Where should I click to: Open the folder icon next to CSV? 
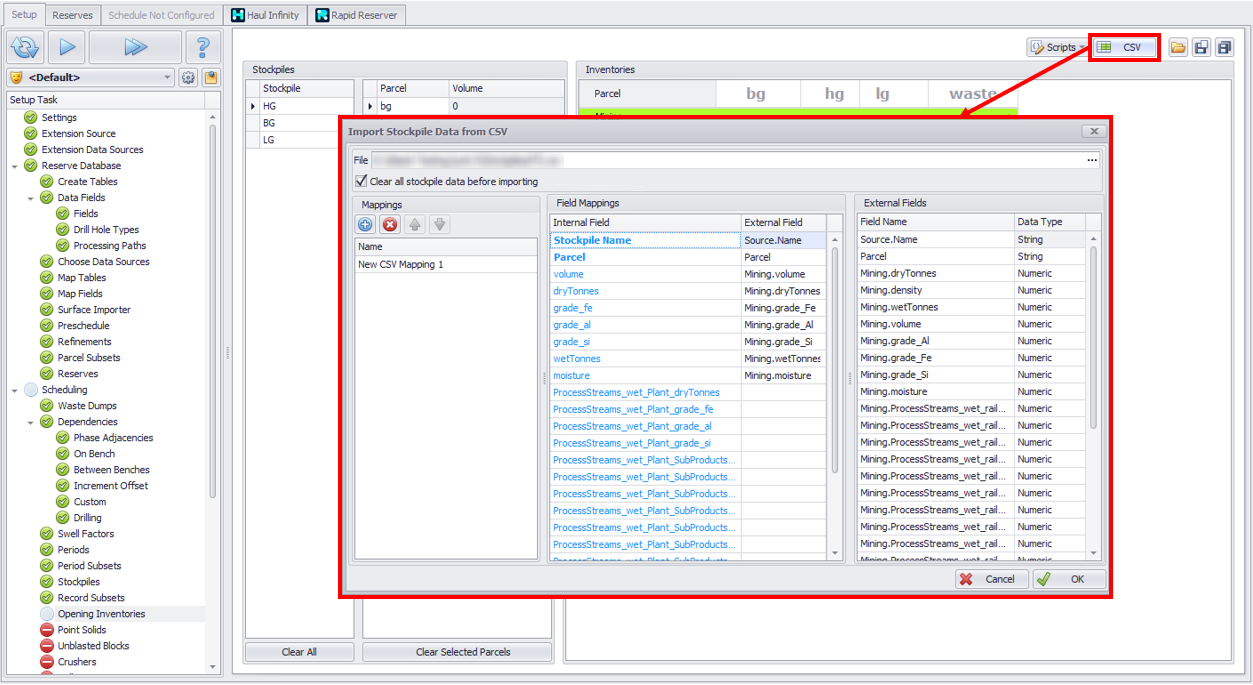(x=1178, y=47)
